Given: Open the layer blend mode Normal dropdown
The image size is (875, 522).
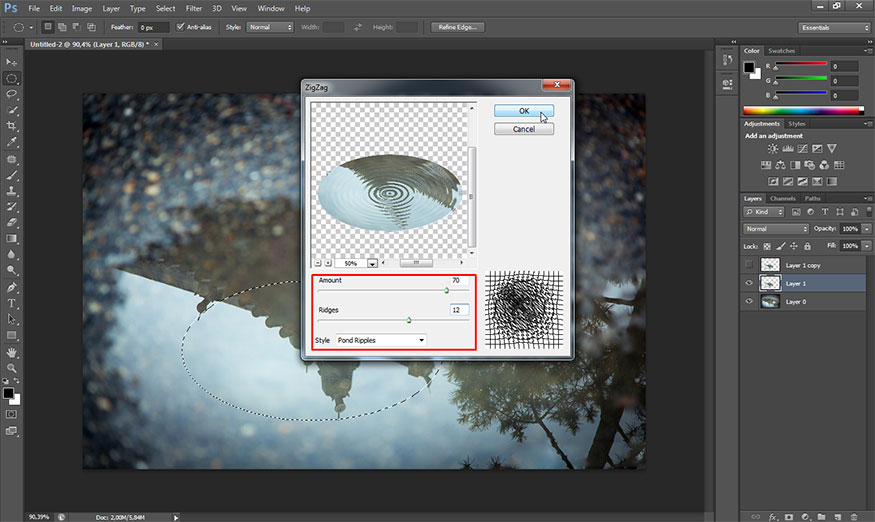Looking at the screenshot, I should point(776,229).
